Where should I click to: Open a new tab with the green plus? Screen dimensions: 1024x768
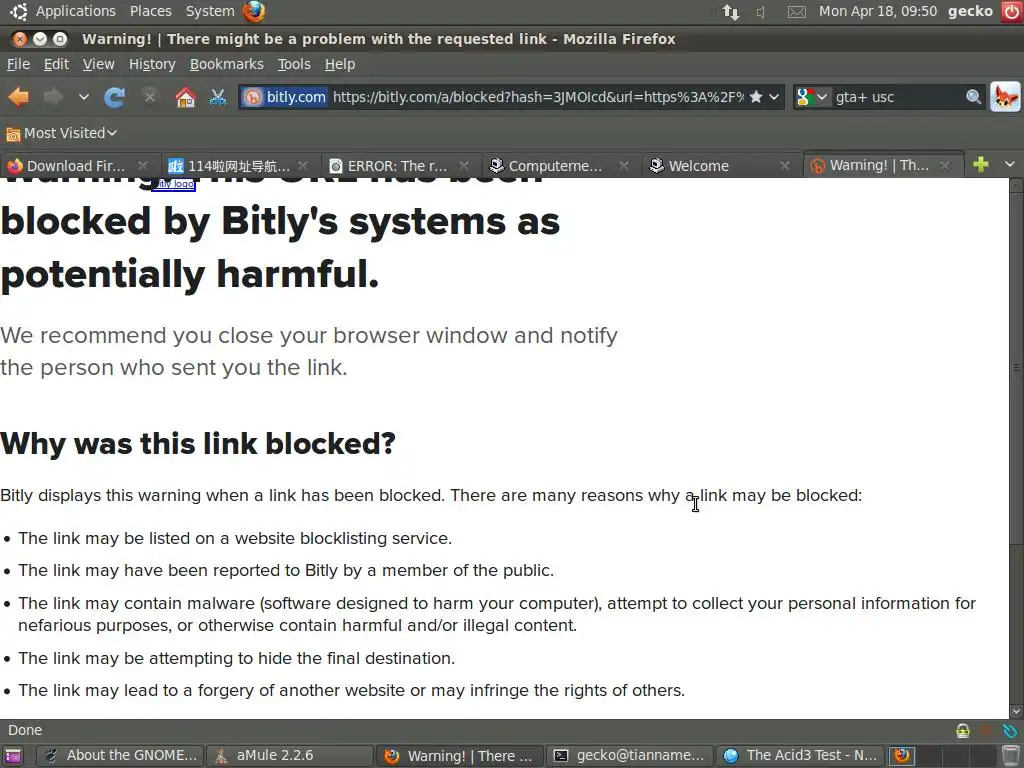tap(980, 165)
